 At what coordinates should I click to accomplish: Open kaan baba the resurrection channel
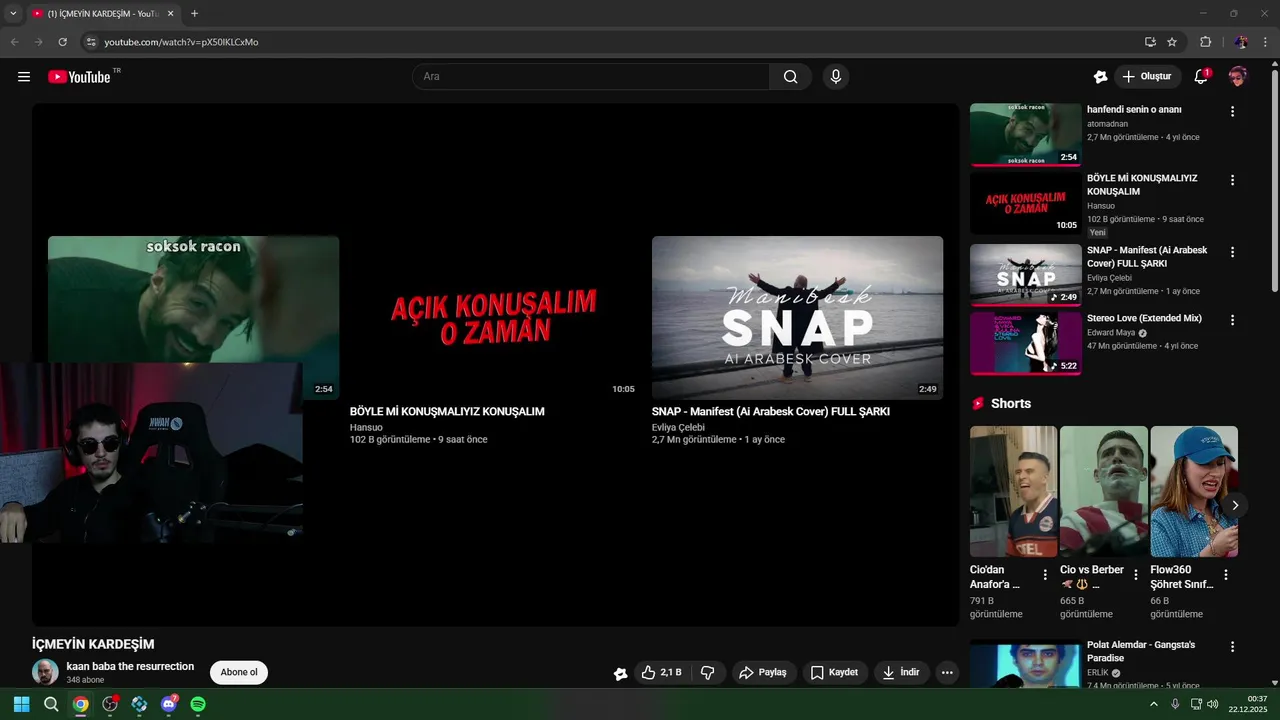(130, 667)
